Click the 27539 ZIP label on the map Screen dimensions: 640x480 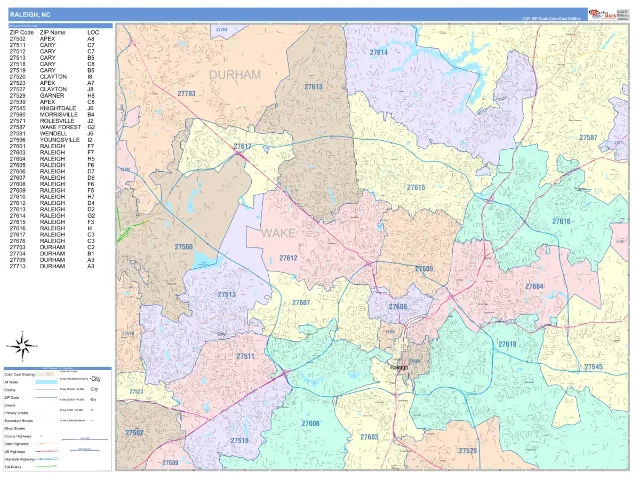170,463
